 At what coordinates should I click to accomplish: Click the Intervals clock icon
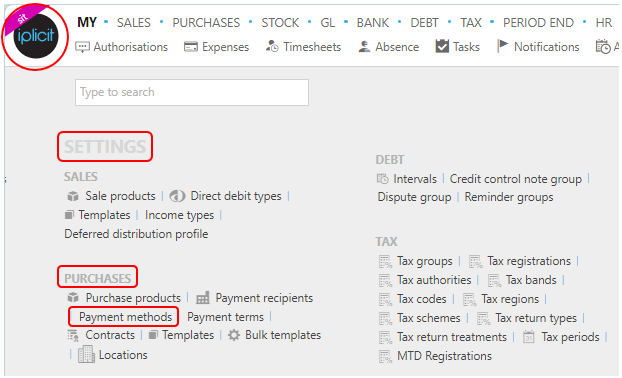pos(382,179)
